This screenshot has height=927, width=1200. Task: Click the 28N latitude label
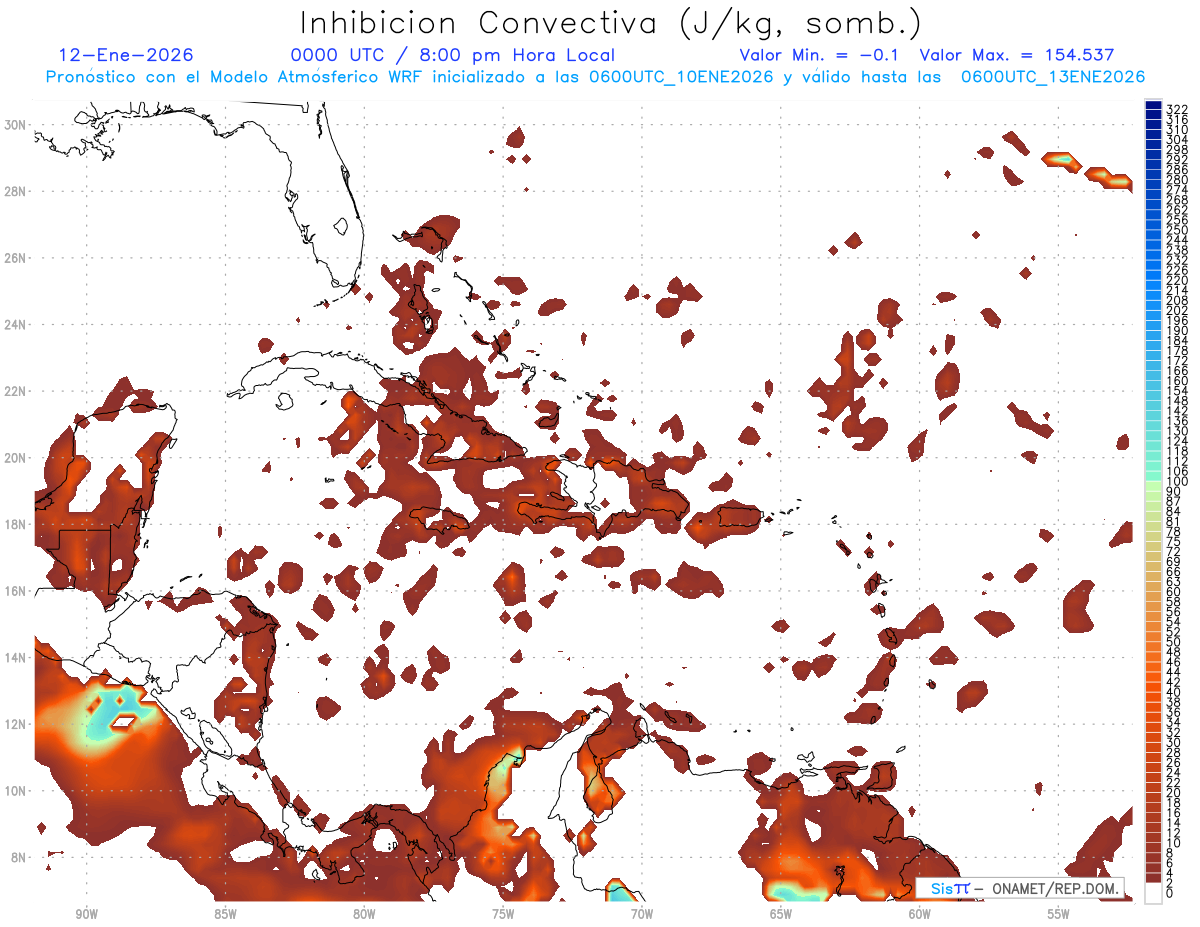[16, 191]
